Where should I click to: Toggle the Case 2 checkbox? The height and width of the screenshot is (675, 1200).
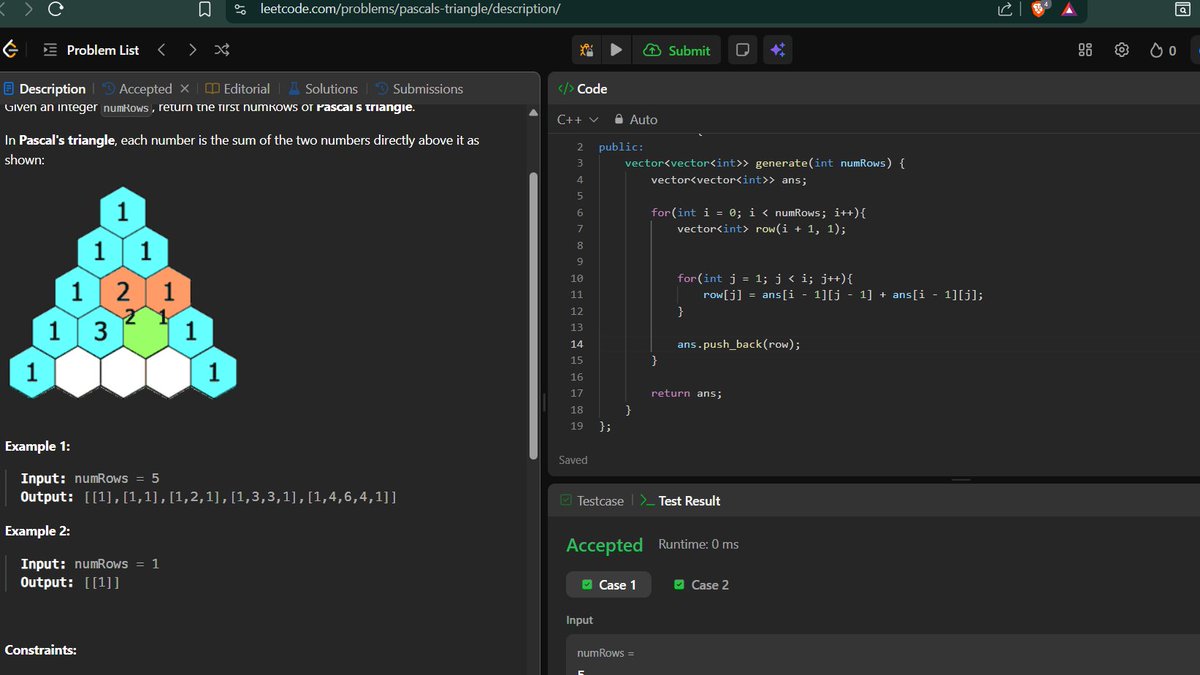coord(681,584)
